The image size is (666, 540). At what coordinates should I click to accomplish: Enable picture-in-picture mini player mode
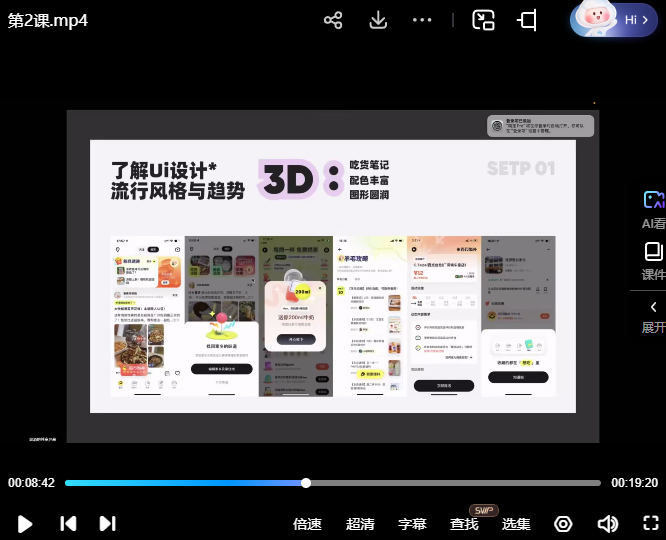[484, 21]
